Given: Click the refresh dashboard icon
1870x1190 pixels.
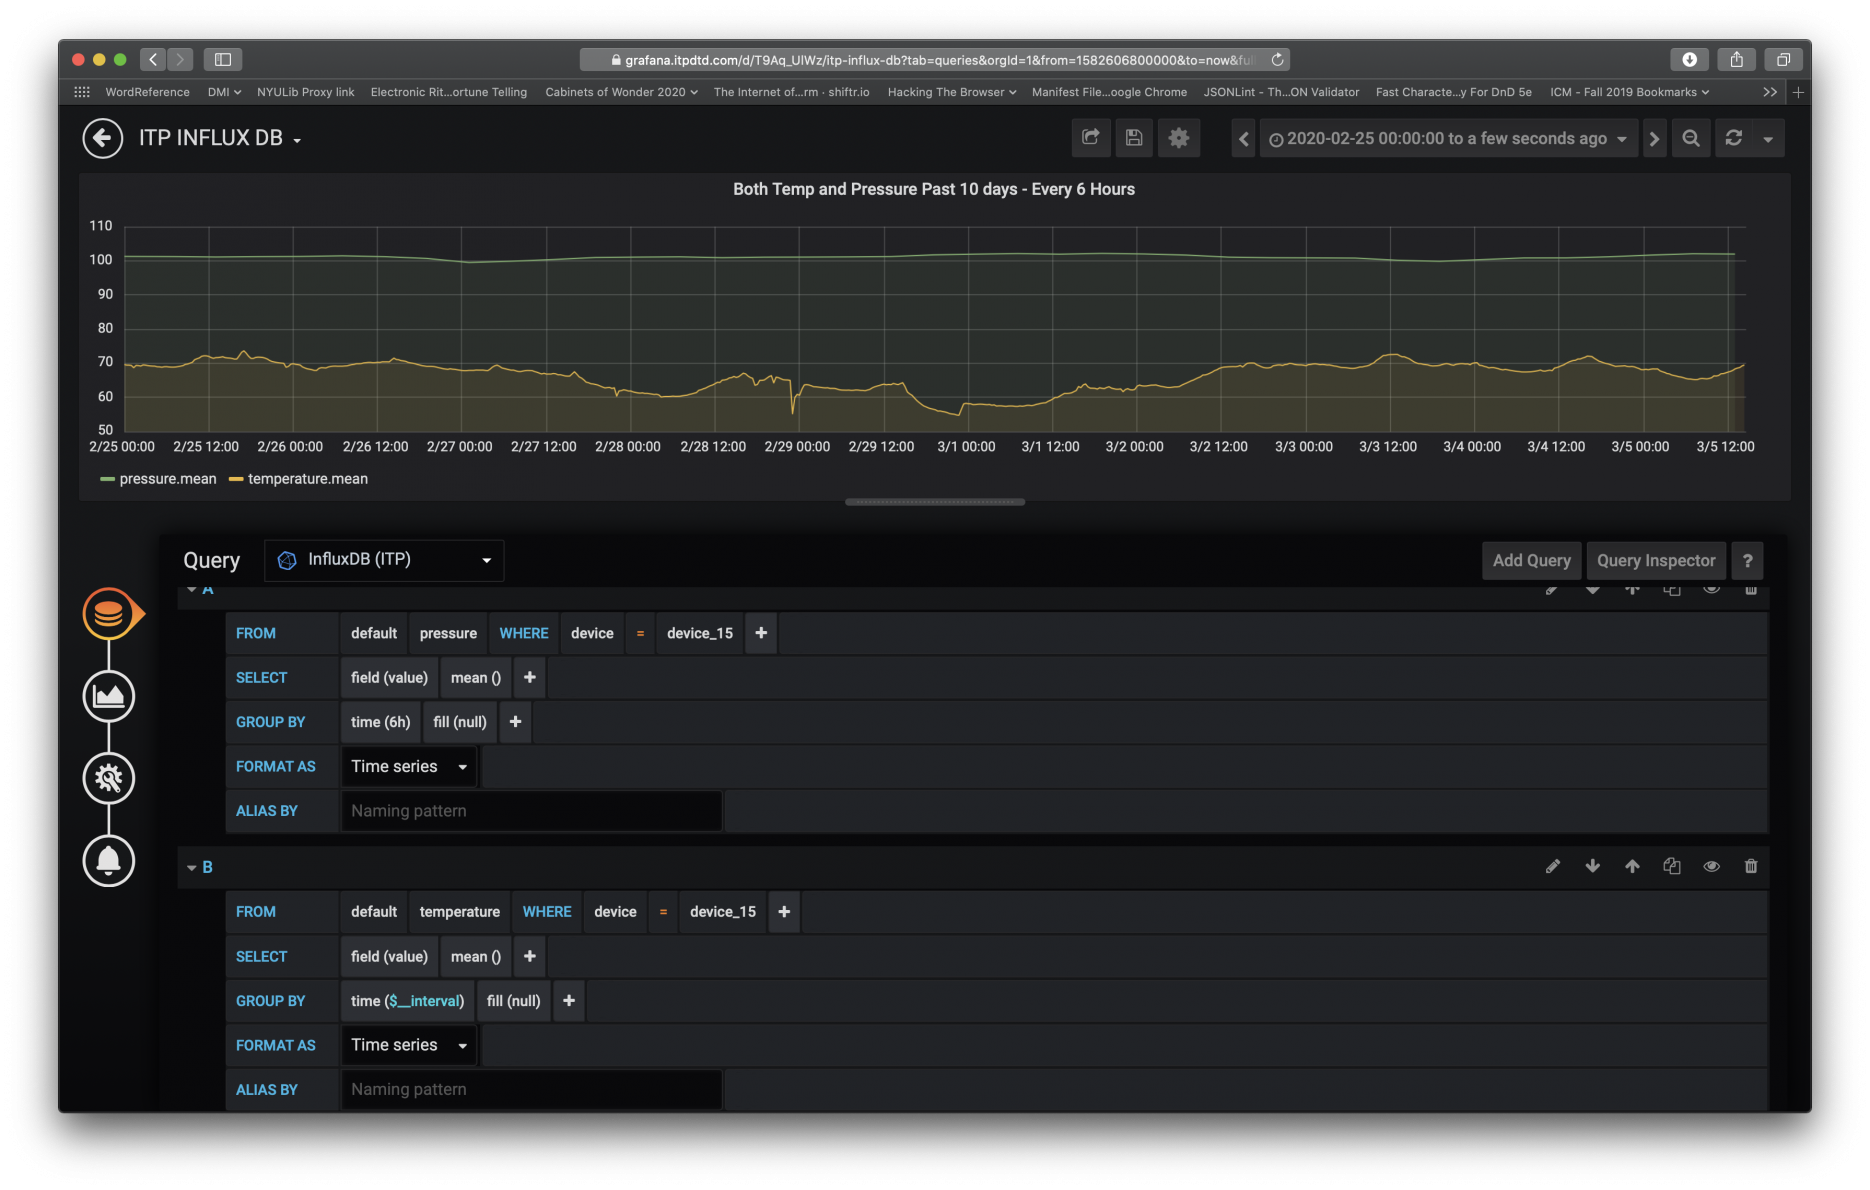Looking at the screenshot, I should click(1734, 138).
